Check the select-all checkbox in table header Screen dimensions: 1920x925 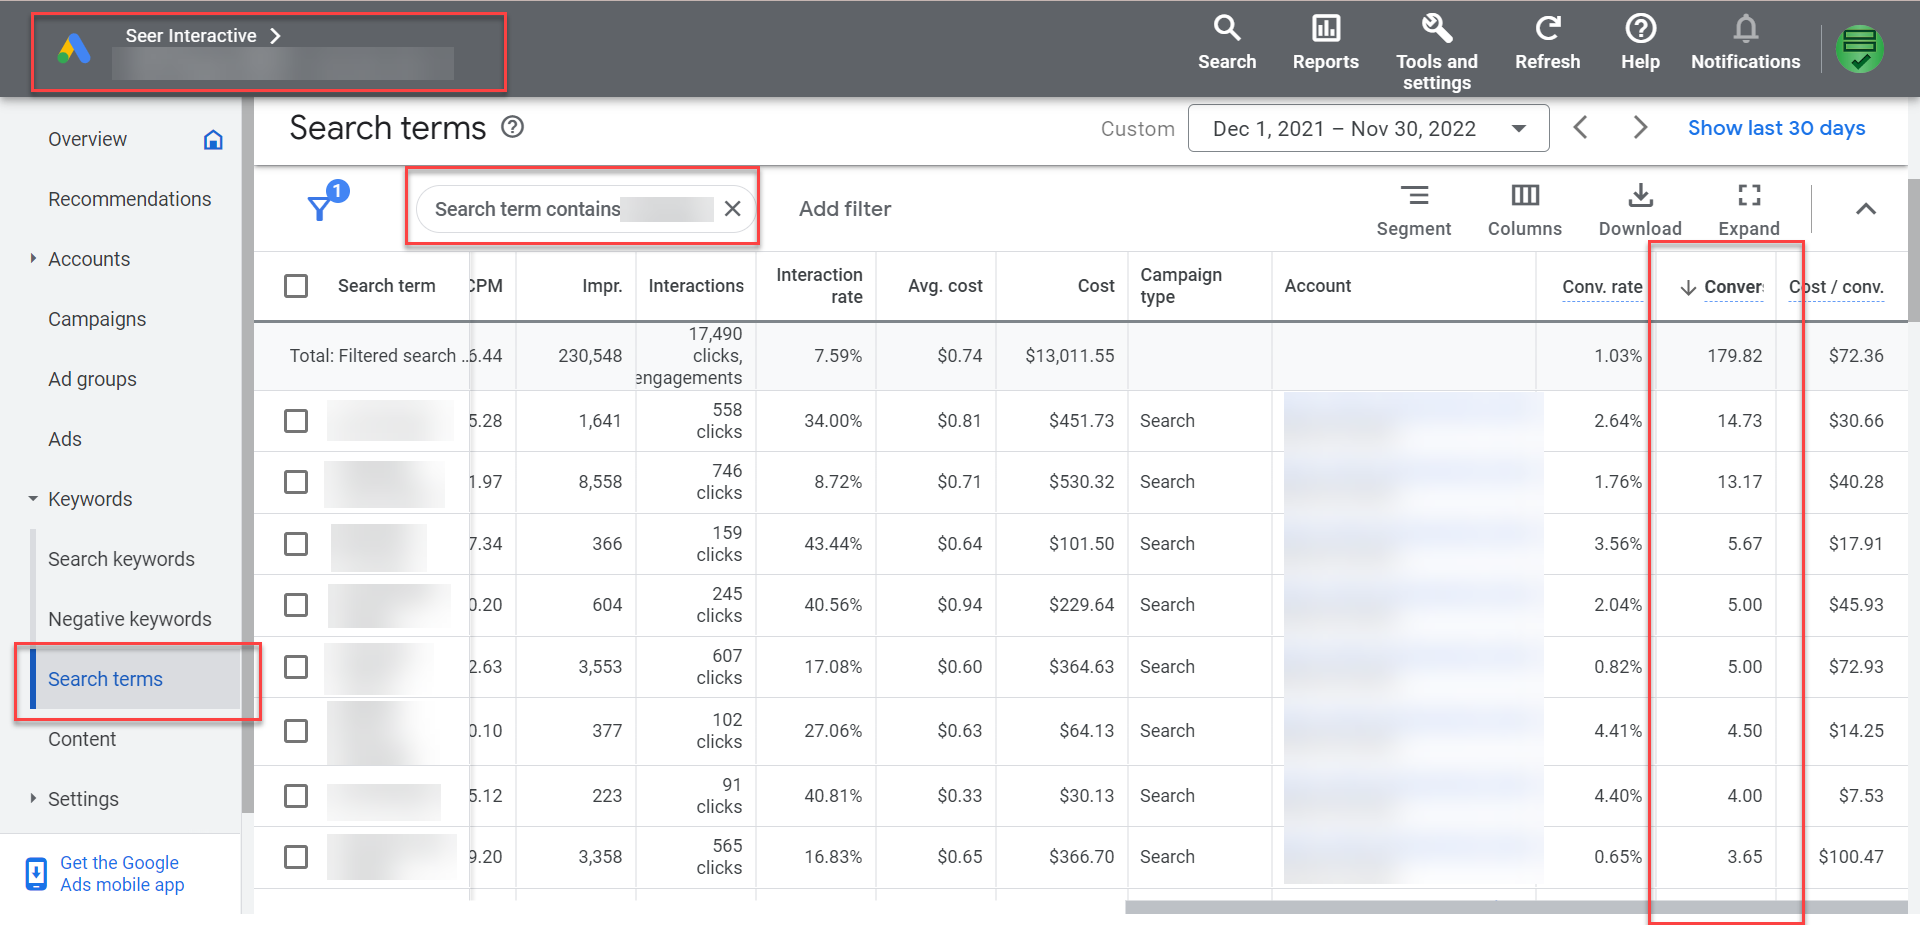[x=296, y=286]
